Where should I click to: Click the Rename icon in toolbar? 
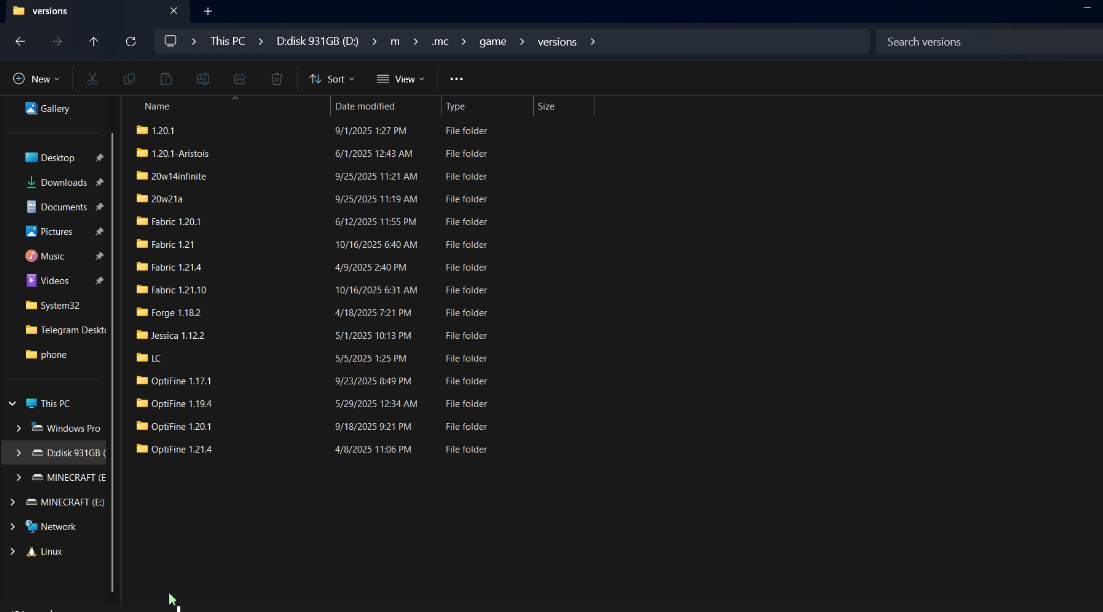click(x=203, y=79)
